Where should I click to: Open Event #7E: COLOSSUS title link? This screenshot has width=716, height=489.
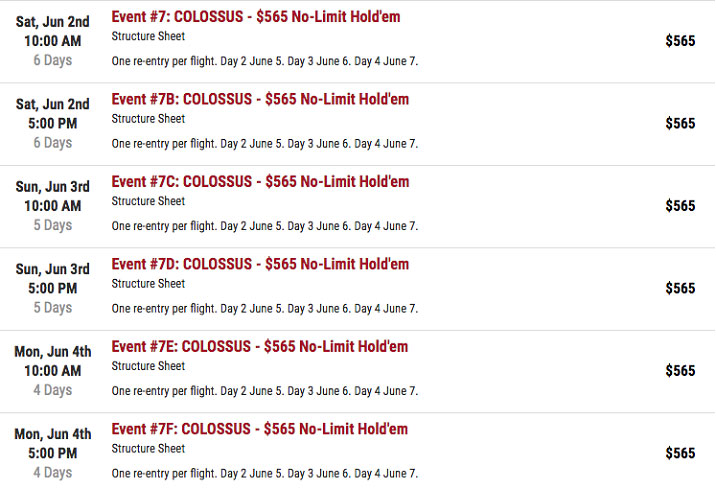tap(260, 347)
